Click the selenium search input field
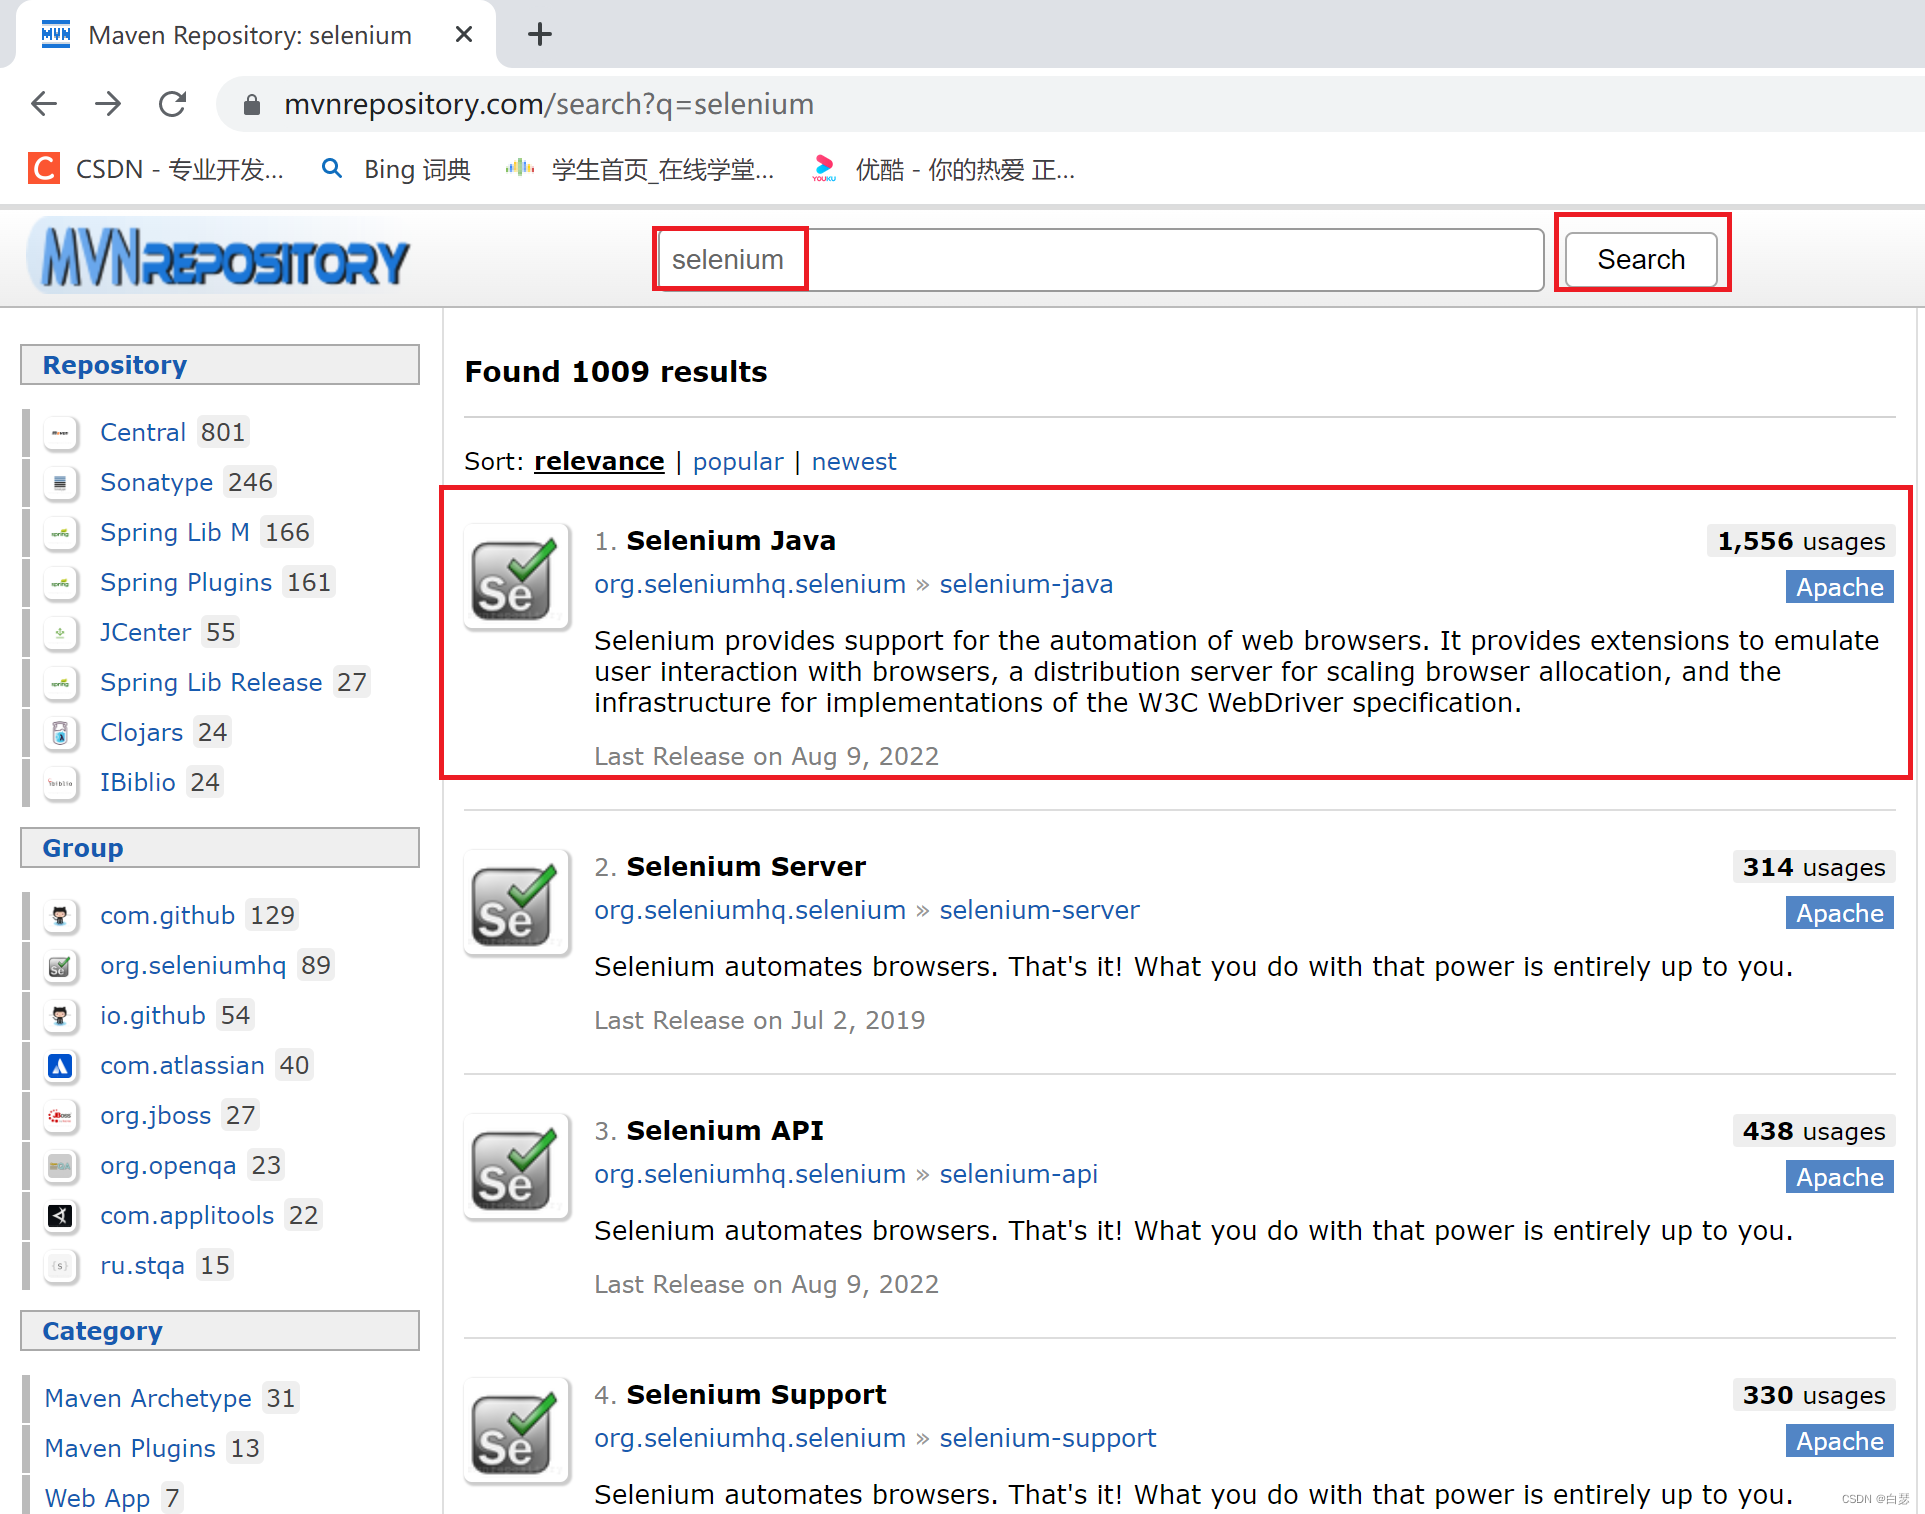Screen dimensions: 1925x1514 pyautogui.click(x=1098, y=260)
